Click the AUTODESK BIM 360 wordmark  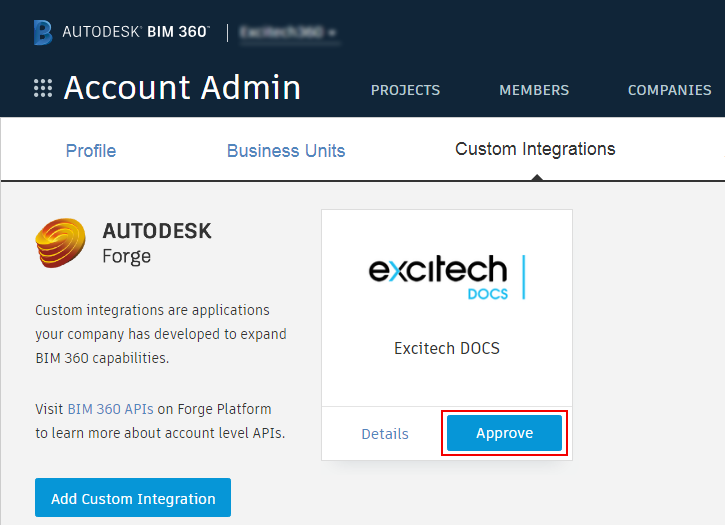click(x=135, y=32)
